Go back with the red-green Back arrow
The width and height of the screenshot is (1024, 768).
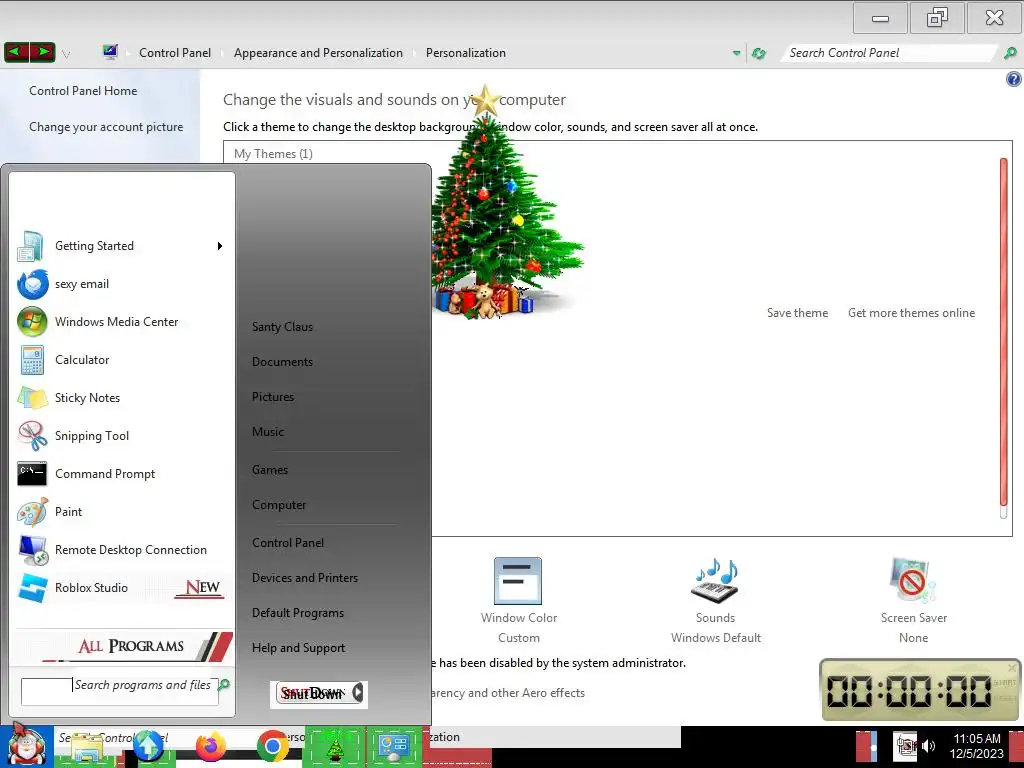coord(18,52)
